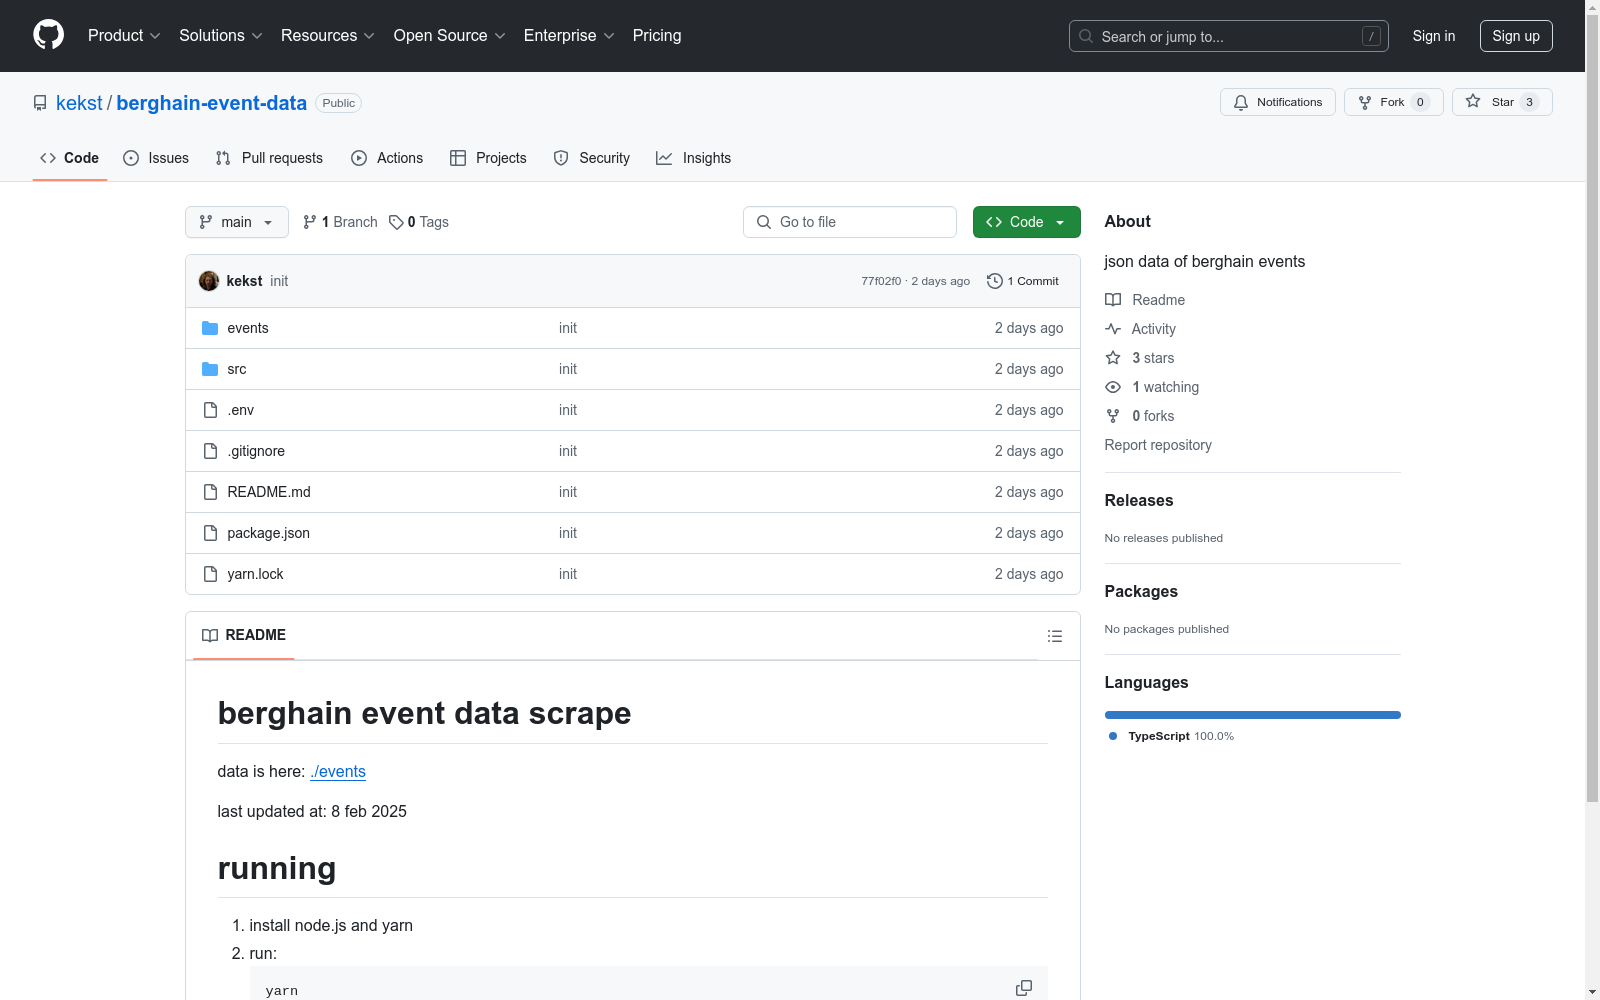Screen dimensions: 1600x1000
Task: Expand the Product menu
Action: click(x=124, y=35)
